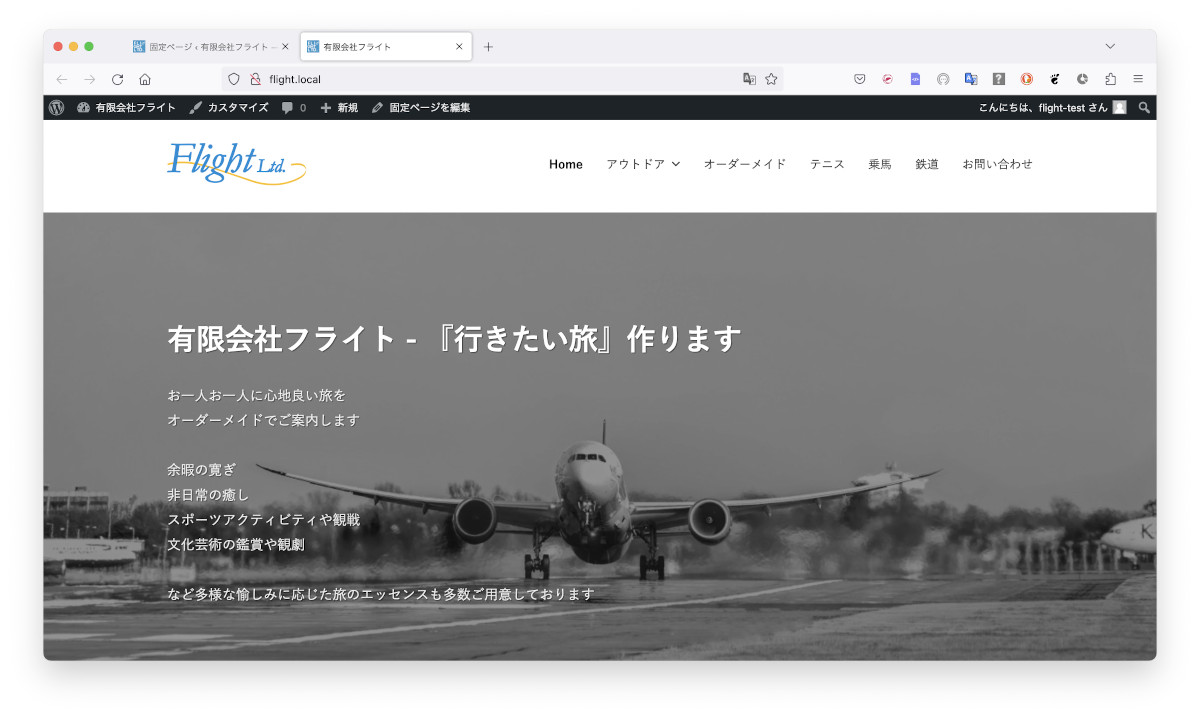Open a new browser tab

[488, 47]
